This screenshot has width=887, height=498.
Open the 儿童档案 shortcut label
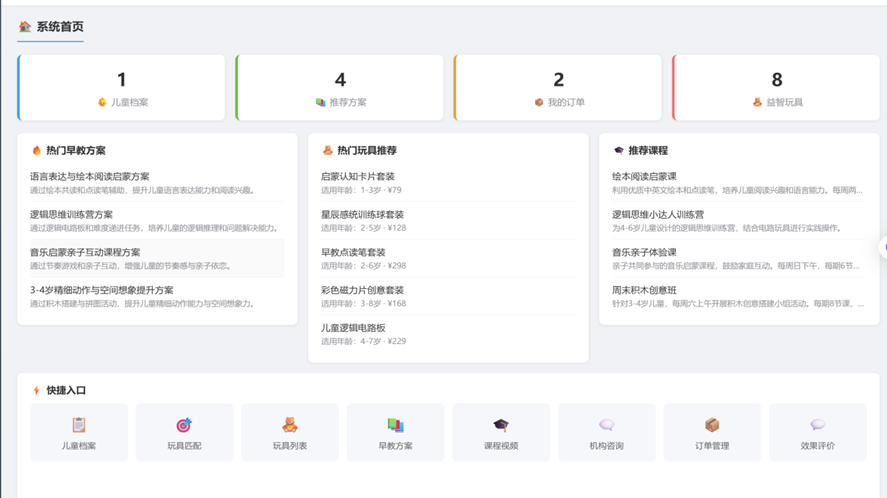click(x=79, y=446)
